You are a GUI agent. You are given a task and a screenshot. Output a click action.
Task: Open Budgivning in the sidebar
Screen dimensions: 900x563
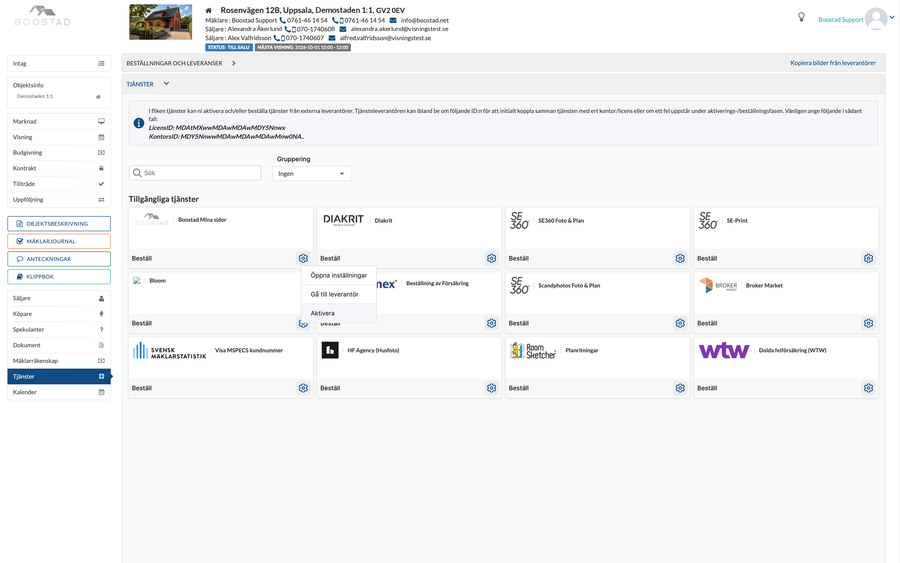[59, 153]
